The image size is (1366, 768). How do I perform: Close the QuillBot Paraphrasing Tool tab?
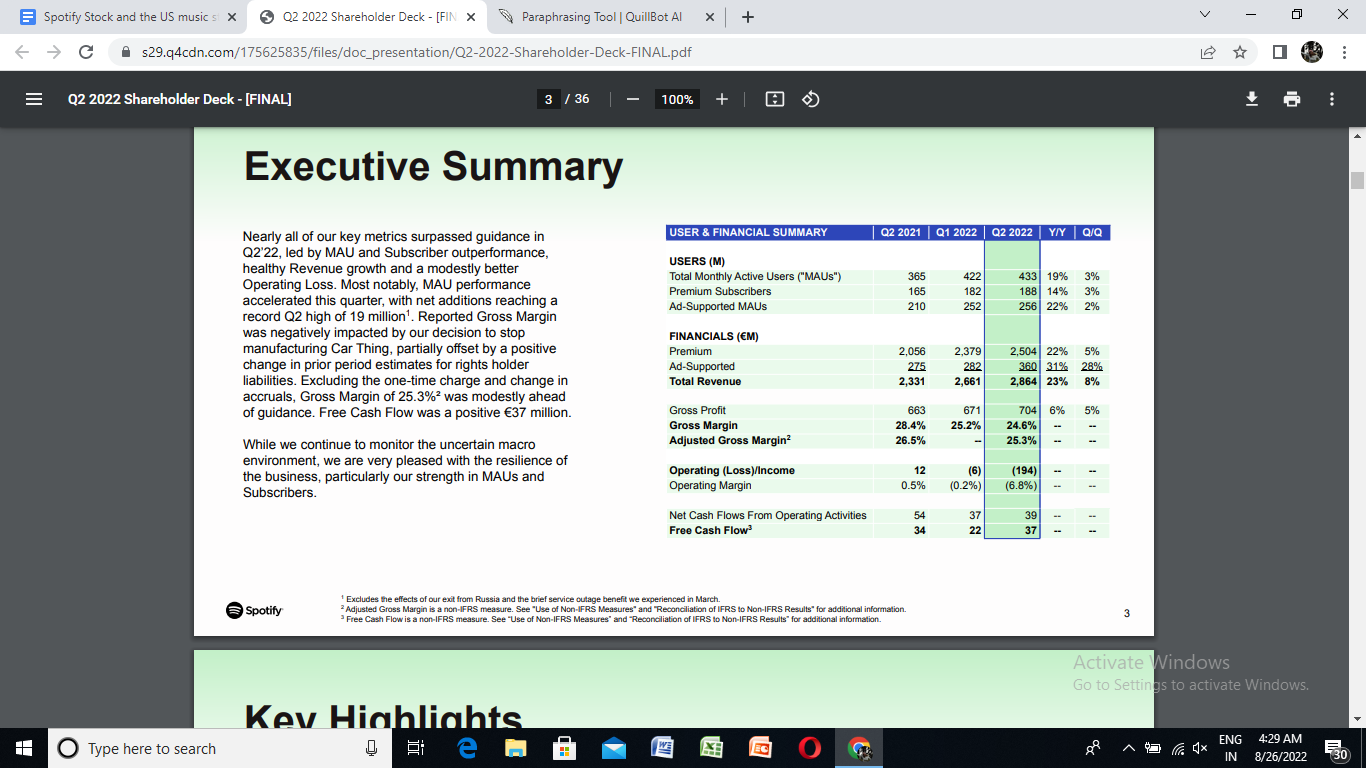(x=709, y=17)
